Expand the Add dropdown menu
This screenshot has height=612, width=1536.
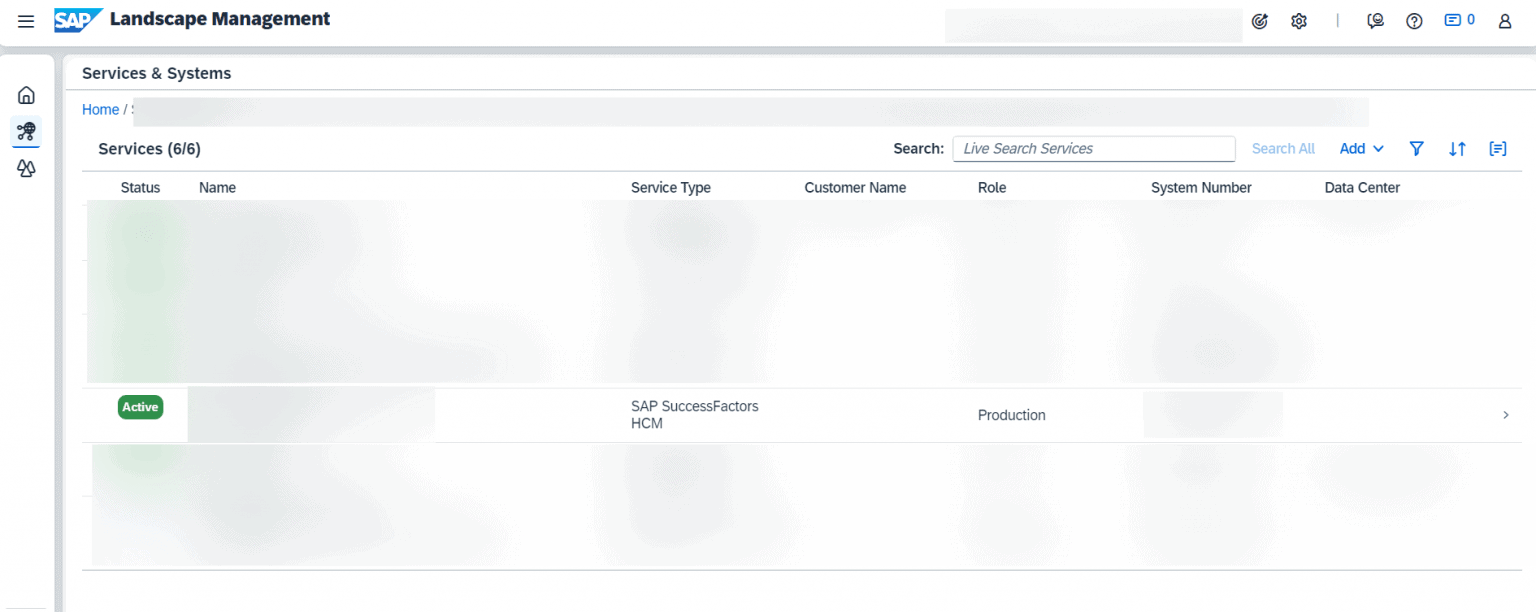pos(1361,148)
